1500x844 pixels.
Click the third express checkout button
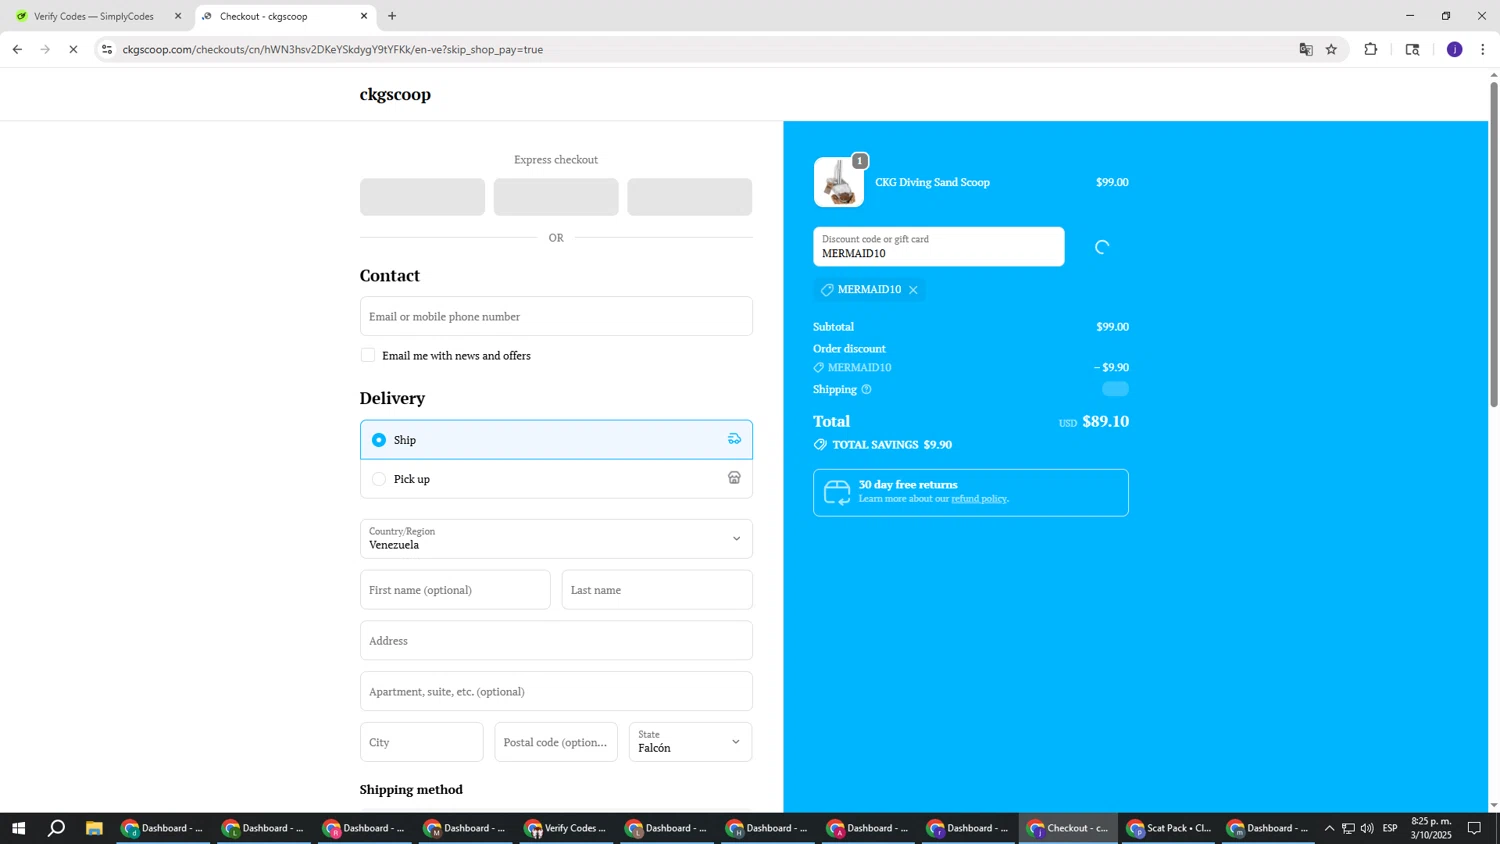[x=689, y=197]
